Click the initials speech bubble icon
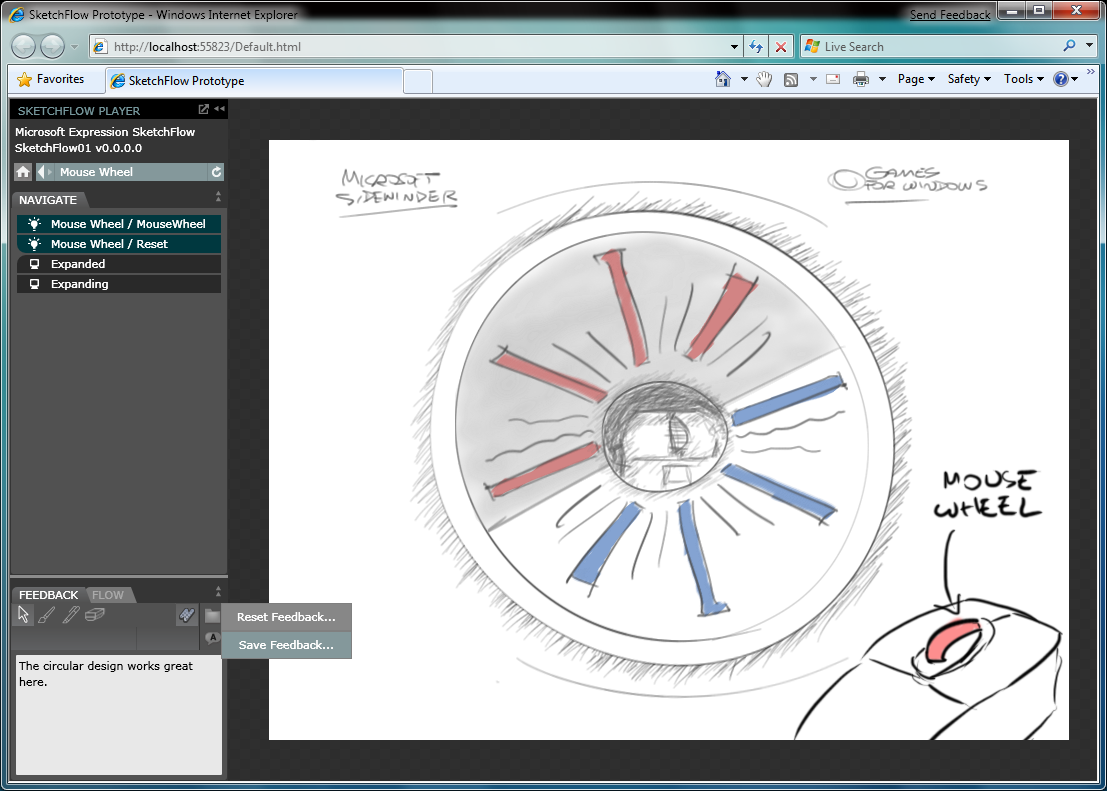The image size is (1107, 791). pos(213,638)
